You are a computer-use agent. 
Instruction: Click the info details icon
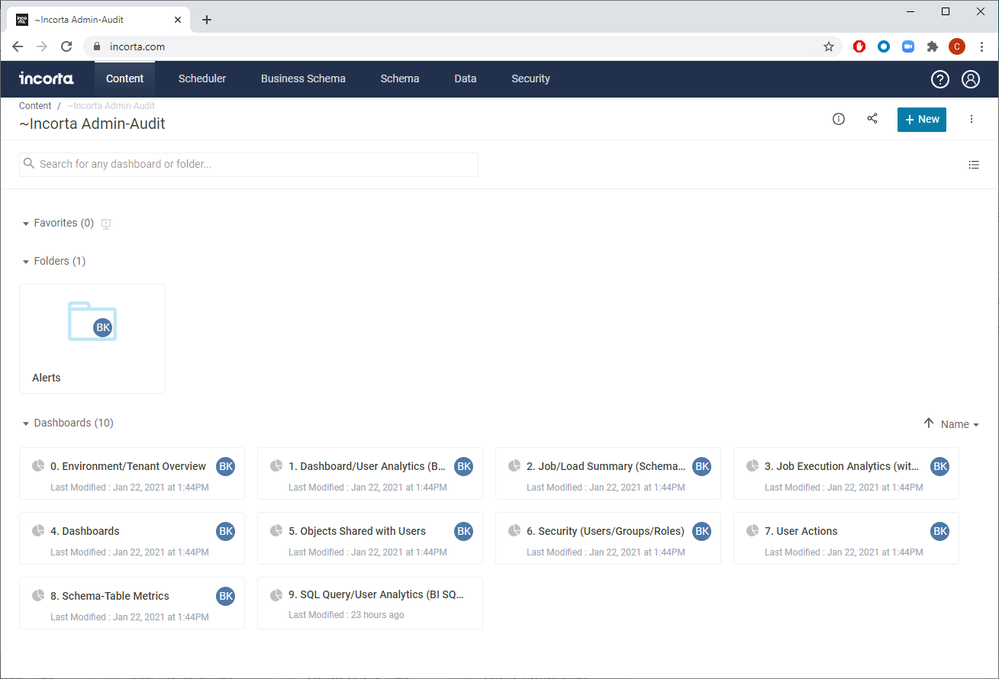(x=839, y=119)
